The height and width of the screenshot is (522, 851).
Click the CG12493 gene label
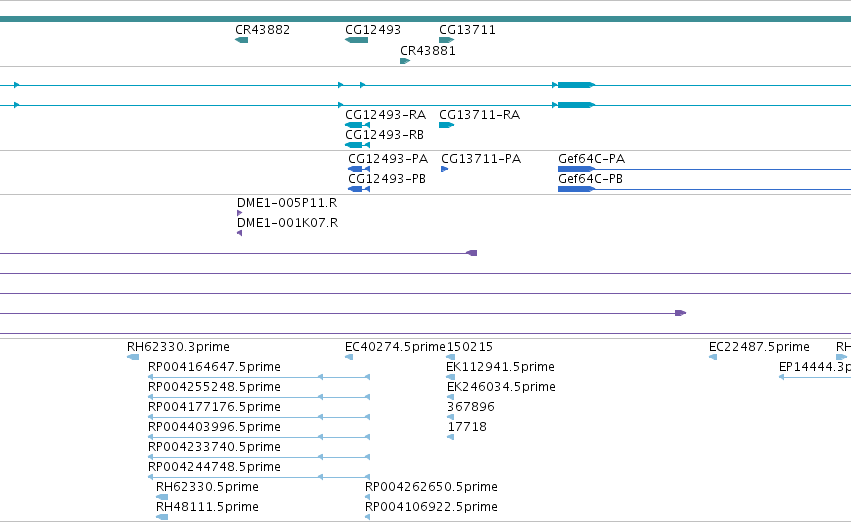pyautogui.click(x=373, y=30)
